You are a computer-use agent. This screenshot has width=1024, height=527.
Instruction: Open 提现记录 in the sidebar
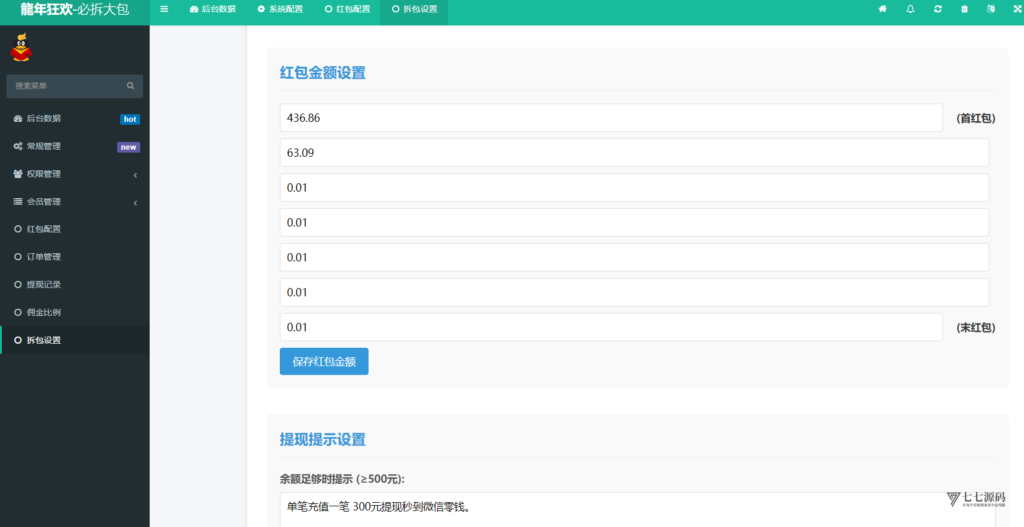coord(74,285)
